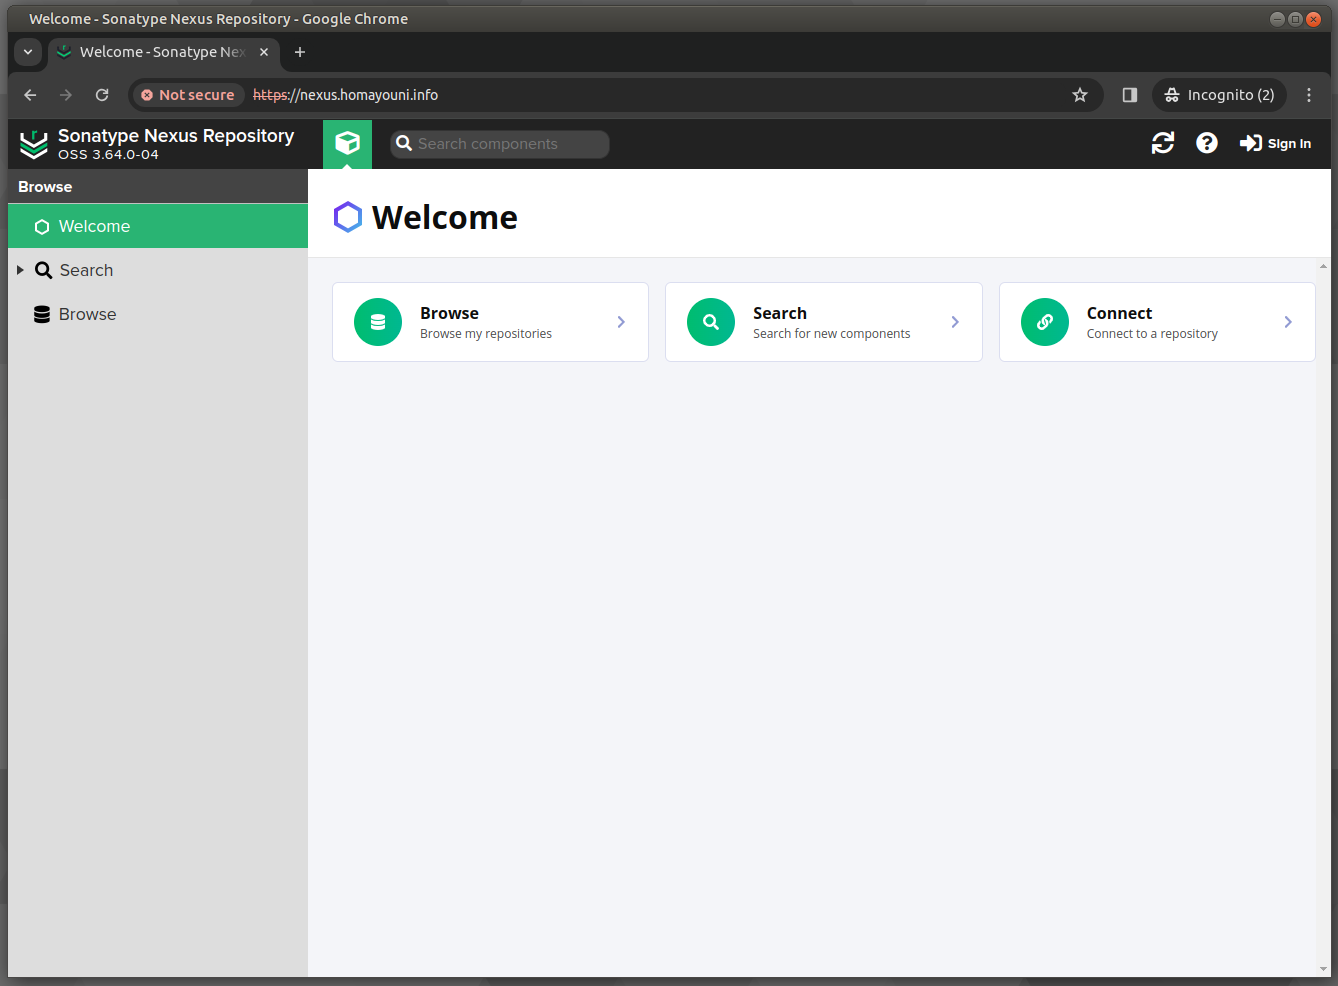
Task: Click the scrollbar up arrow in content
Action: pos(1323,266)
